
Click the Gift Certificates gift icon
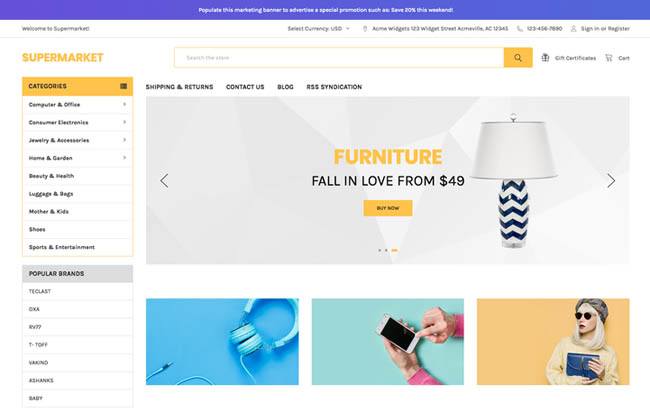545,58
